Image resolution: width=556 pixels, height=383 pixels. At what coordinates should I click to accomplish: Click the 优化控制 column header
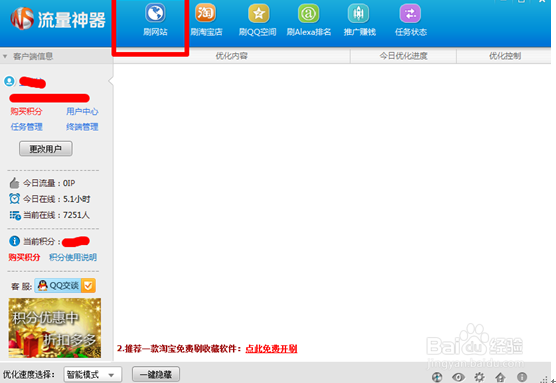(505, 56)
